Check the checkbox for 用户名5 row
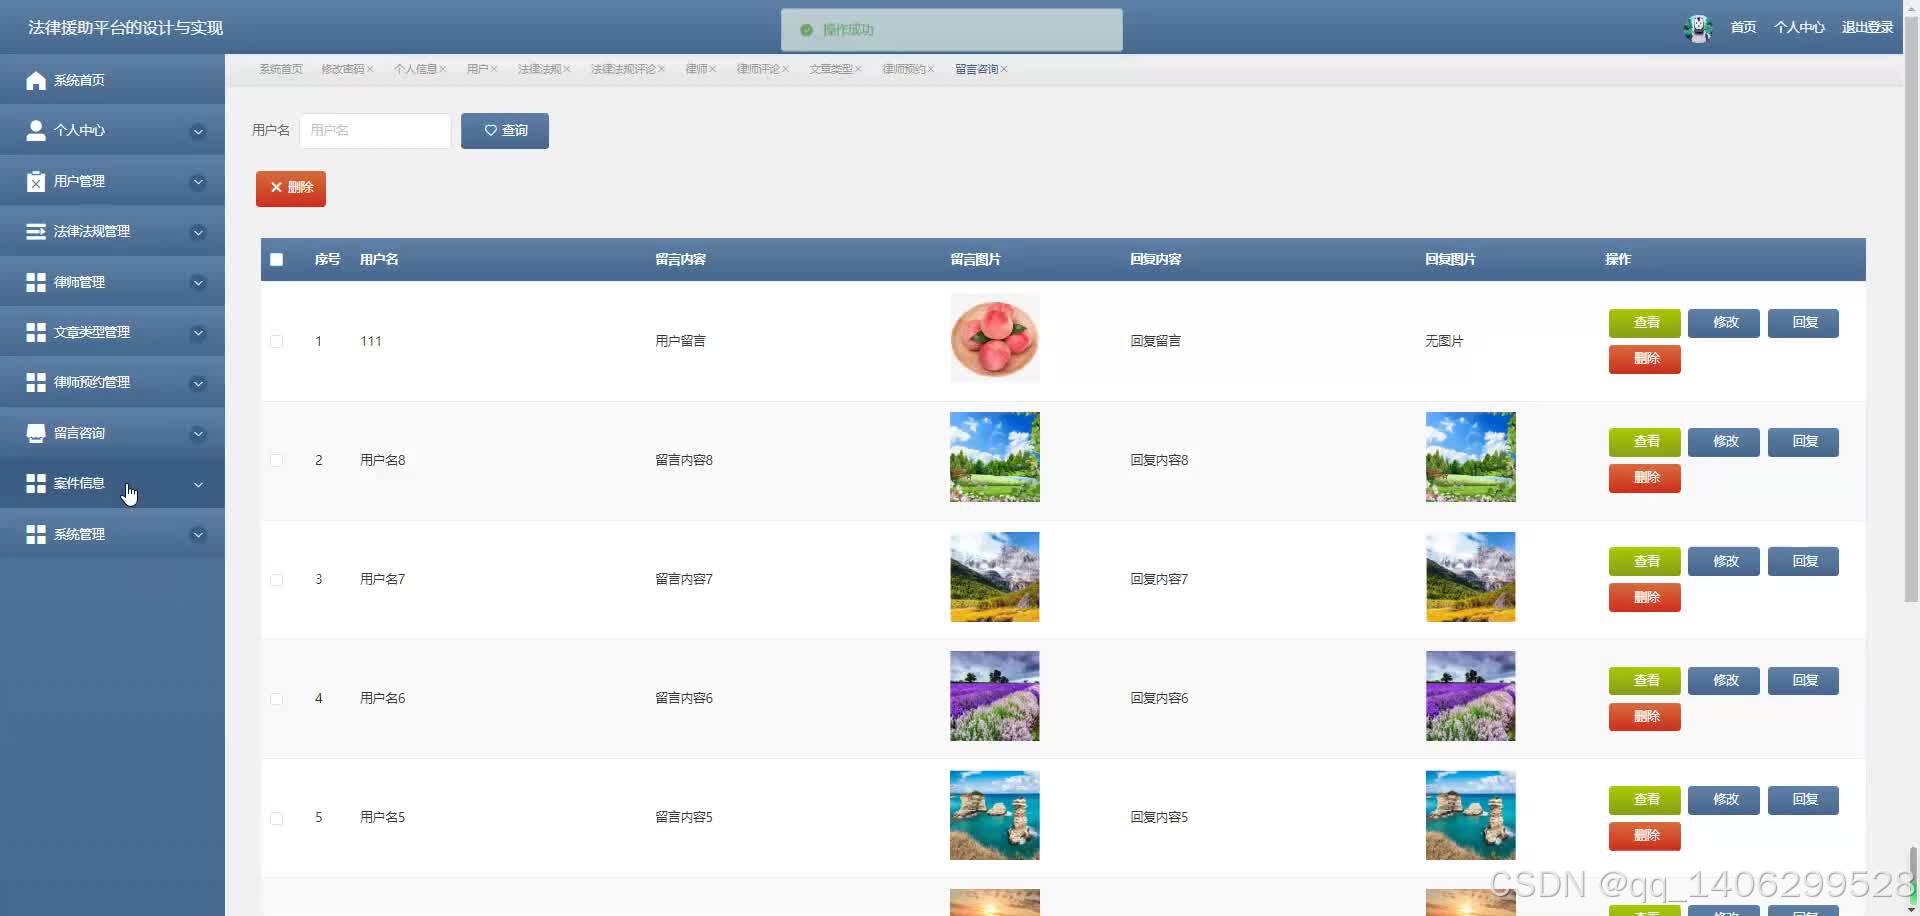The width and height of the screenshot is (1920, 916). click(x=277, y=818)
